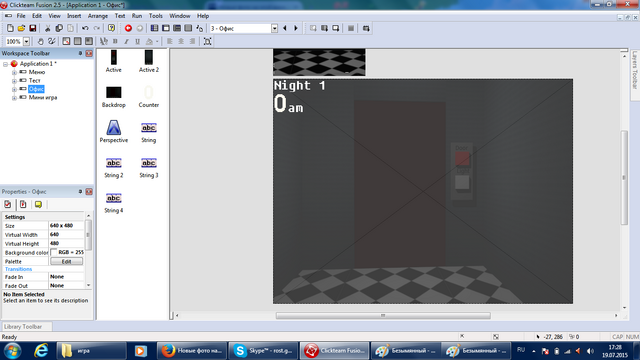This screenshot has width=640, height=360.
Task: Open the Run menu
Action: [x=137, y=16]
